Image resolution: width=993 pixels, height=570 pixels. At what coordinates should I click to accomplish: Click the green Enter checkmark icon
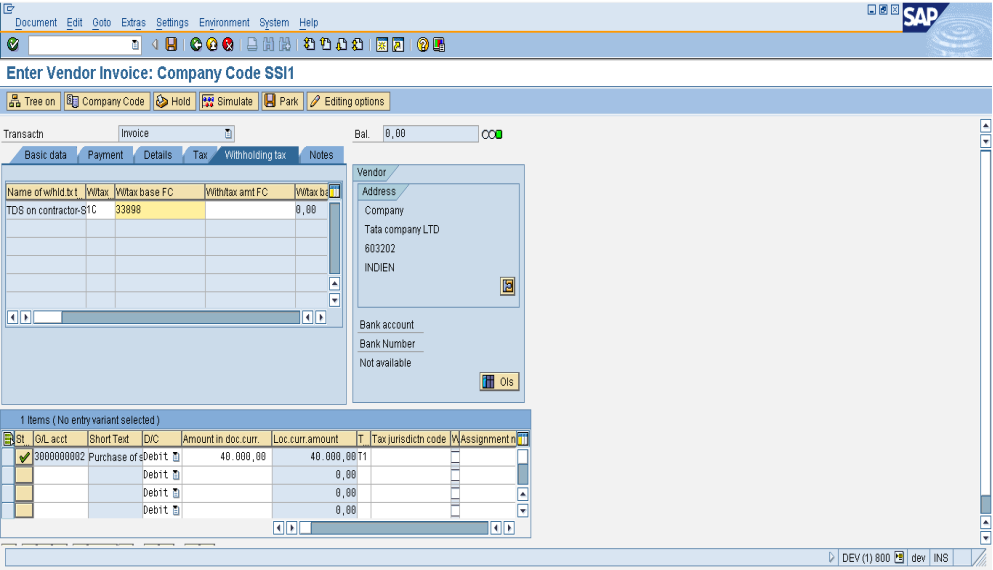tap(12, 45)
